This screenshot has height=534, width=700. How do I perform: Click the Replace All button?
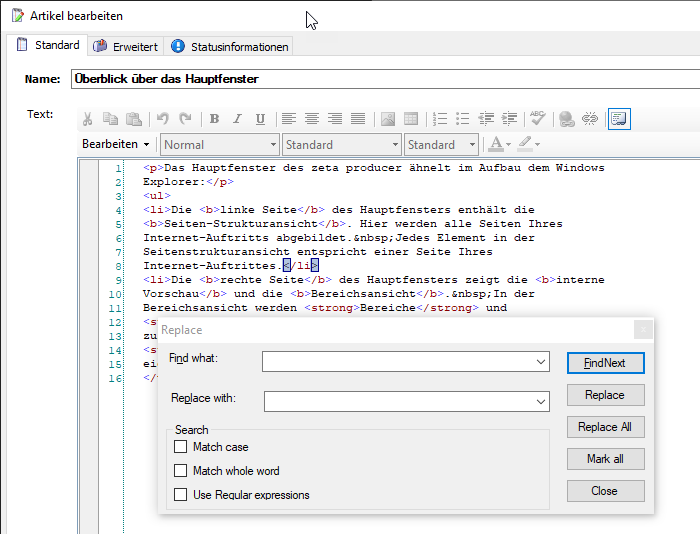coord(605,427)
